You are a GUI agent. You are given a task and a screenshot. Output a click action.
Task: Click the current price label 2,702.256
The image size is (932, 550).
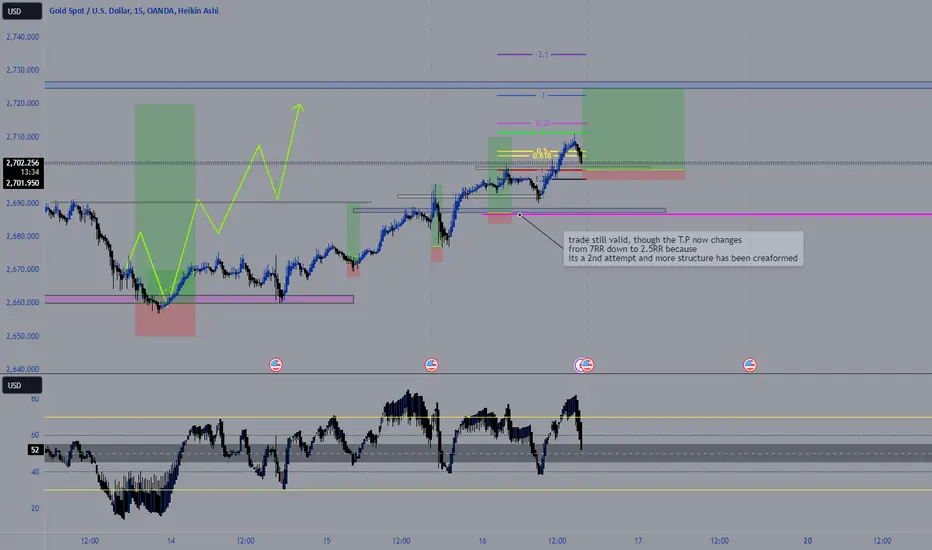click(x=23, y=162)
